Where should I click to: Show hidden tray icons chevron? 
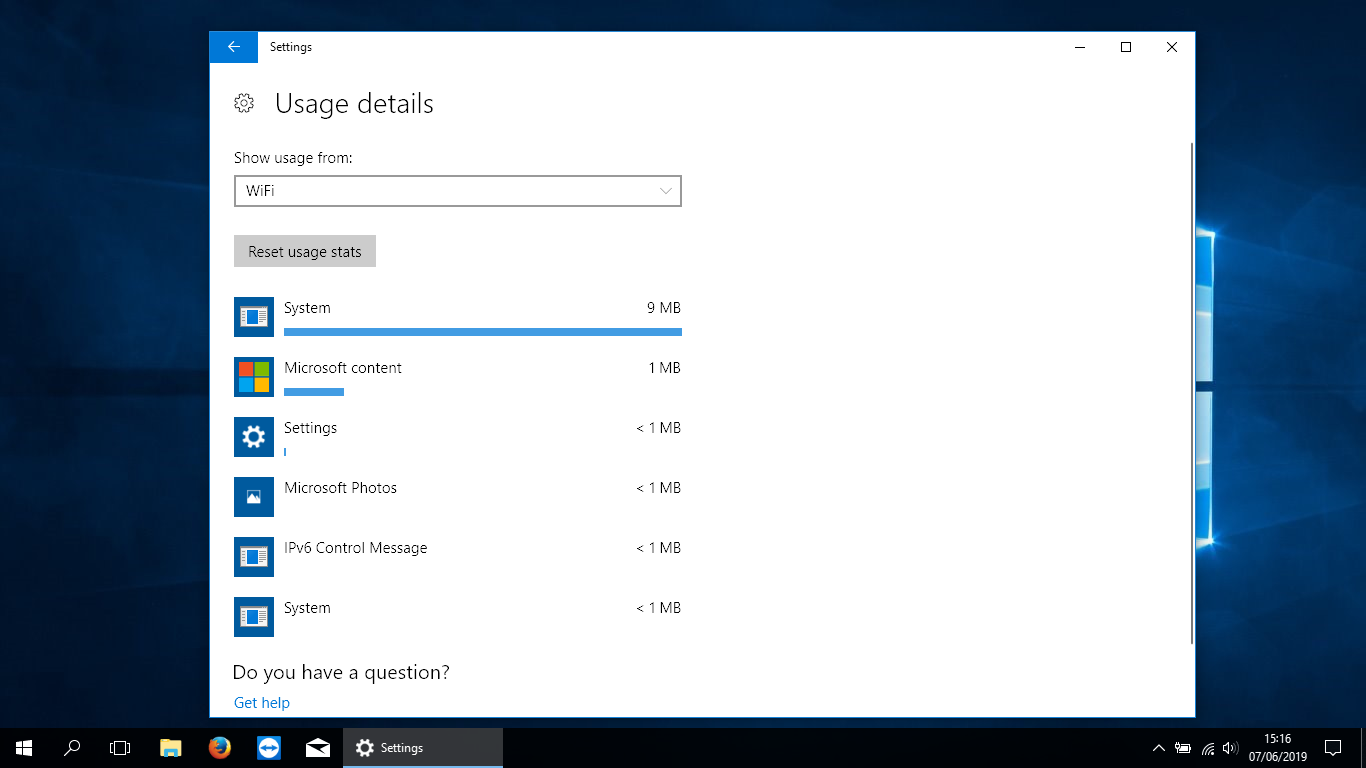click(x=1159, y=748)
